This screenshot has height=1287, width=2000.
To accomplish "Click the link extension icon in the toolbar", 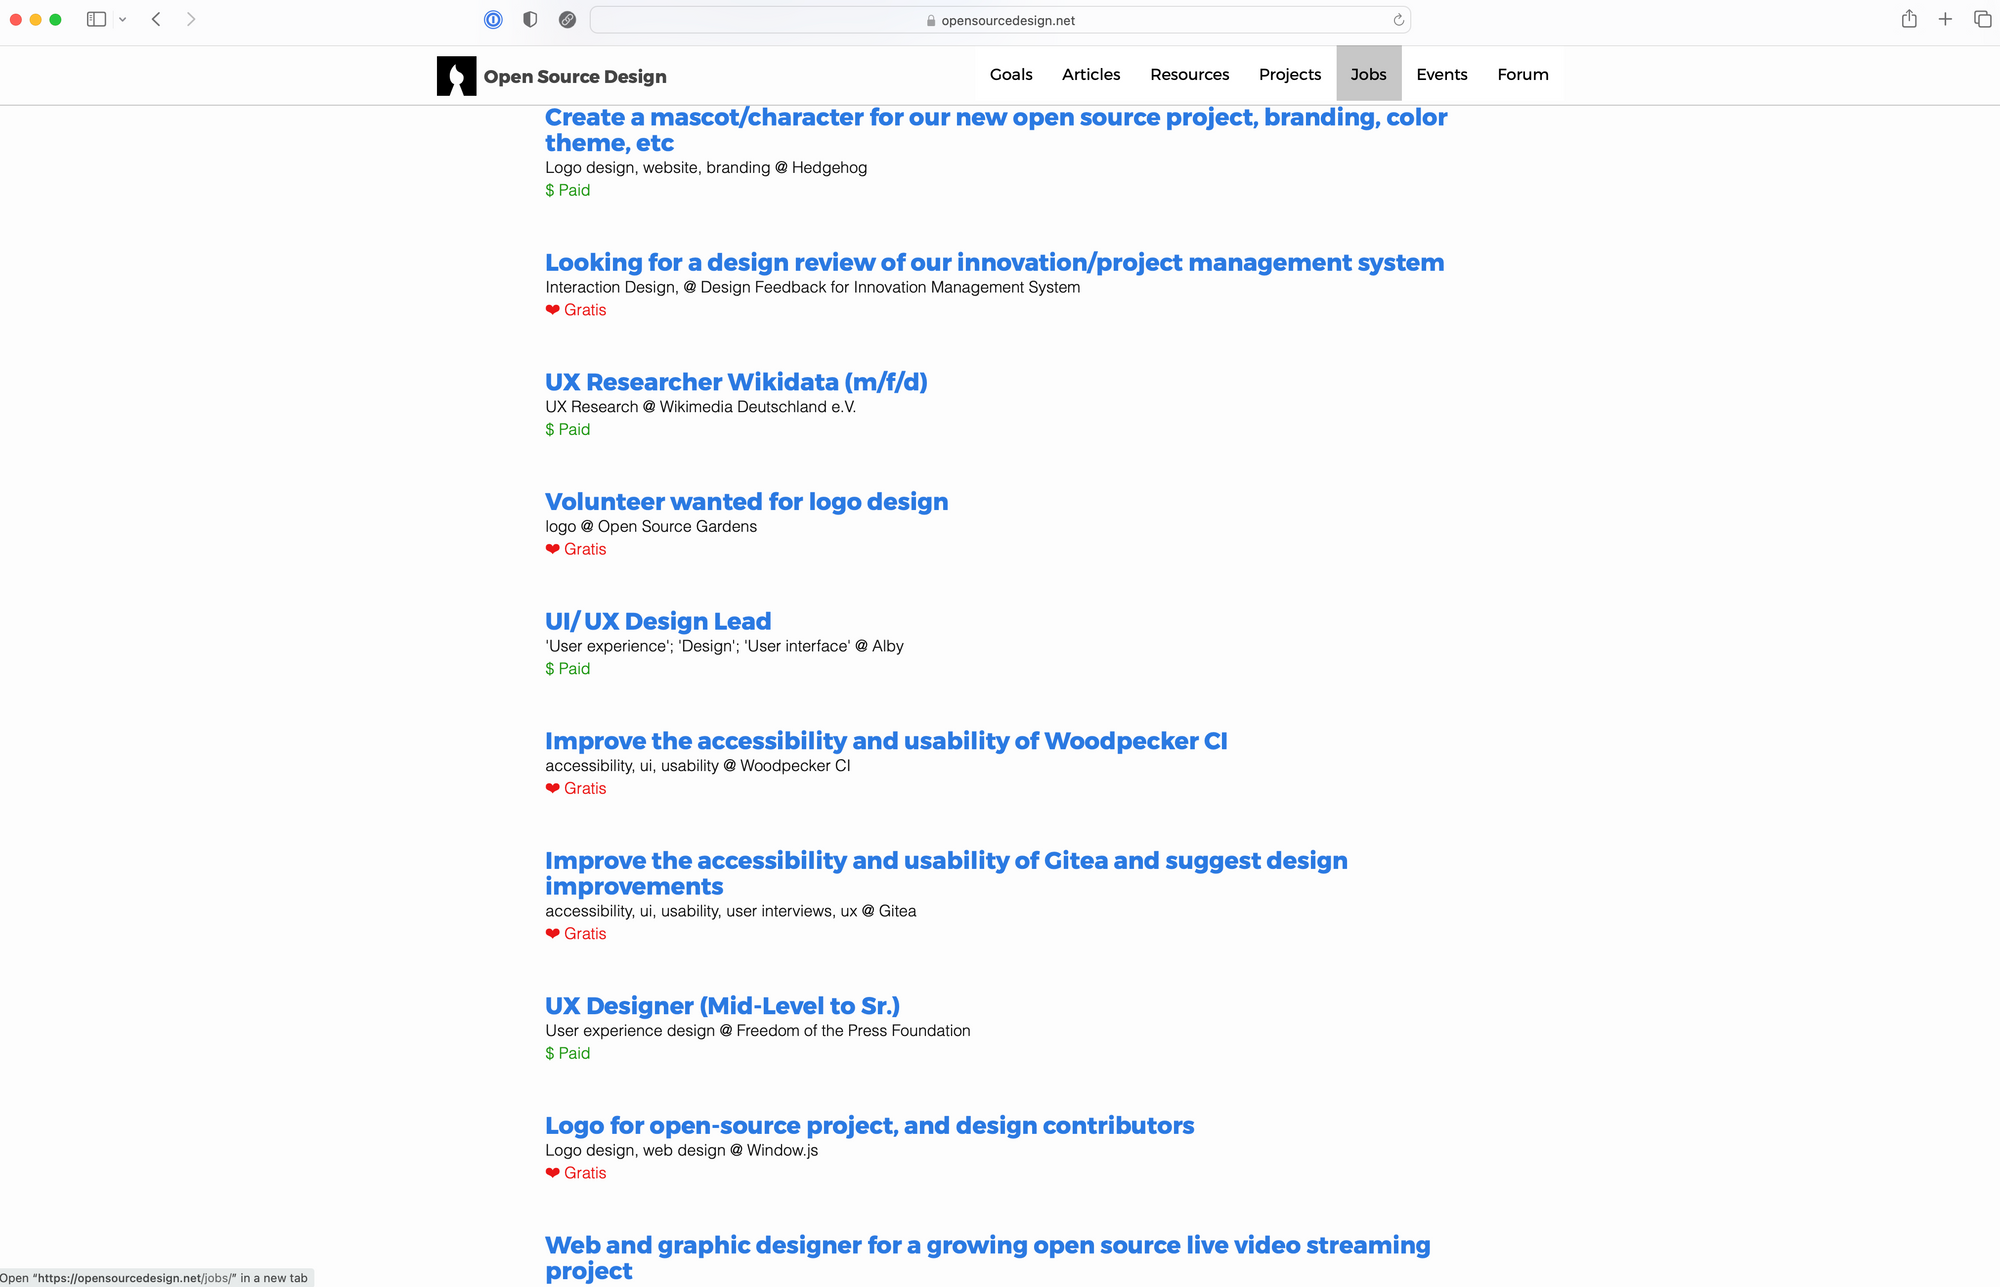I will (x=567, y=19).
